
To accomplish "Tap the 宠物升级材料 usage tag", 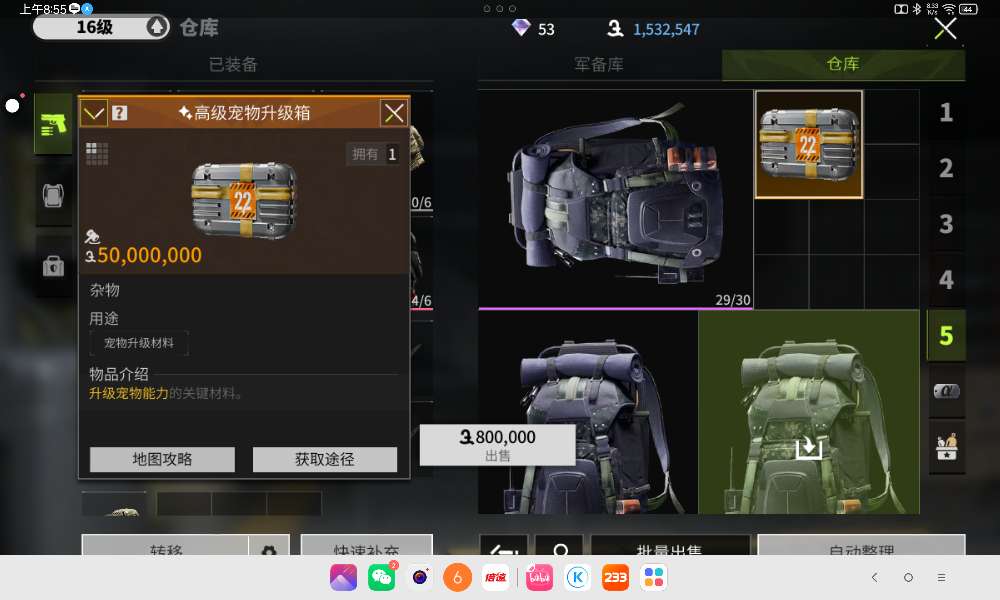I will pyautogui.click(x=138, y=343).
